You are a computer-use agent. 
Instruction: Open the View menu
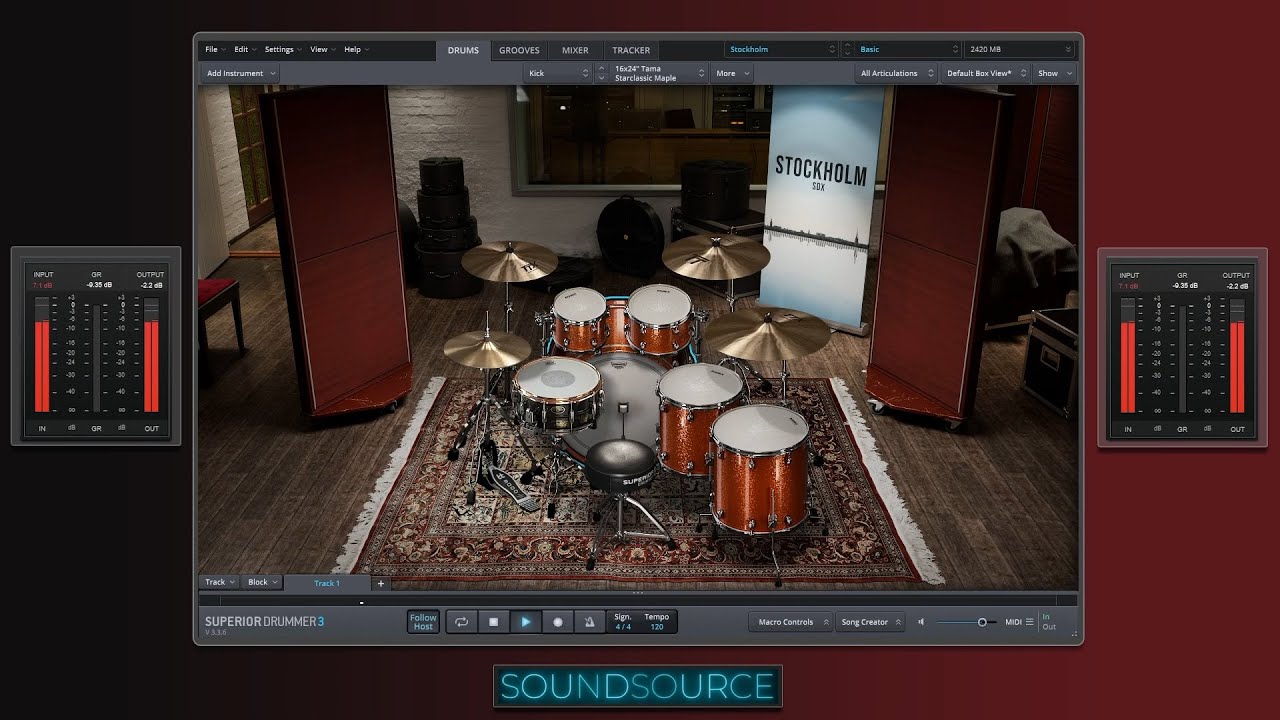tap(323, 49)
